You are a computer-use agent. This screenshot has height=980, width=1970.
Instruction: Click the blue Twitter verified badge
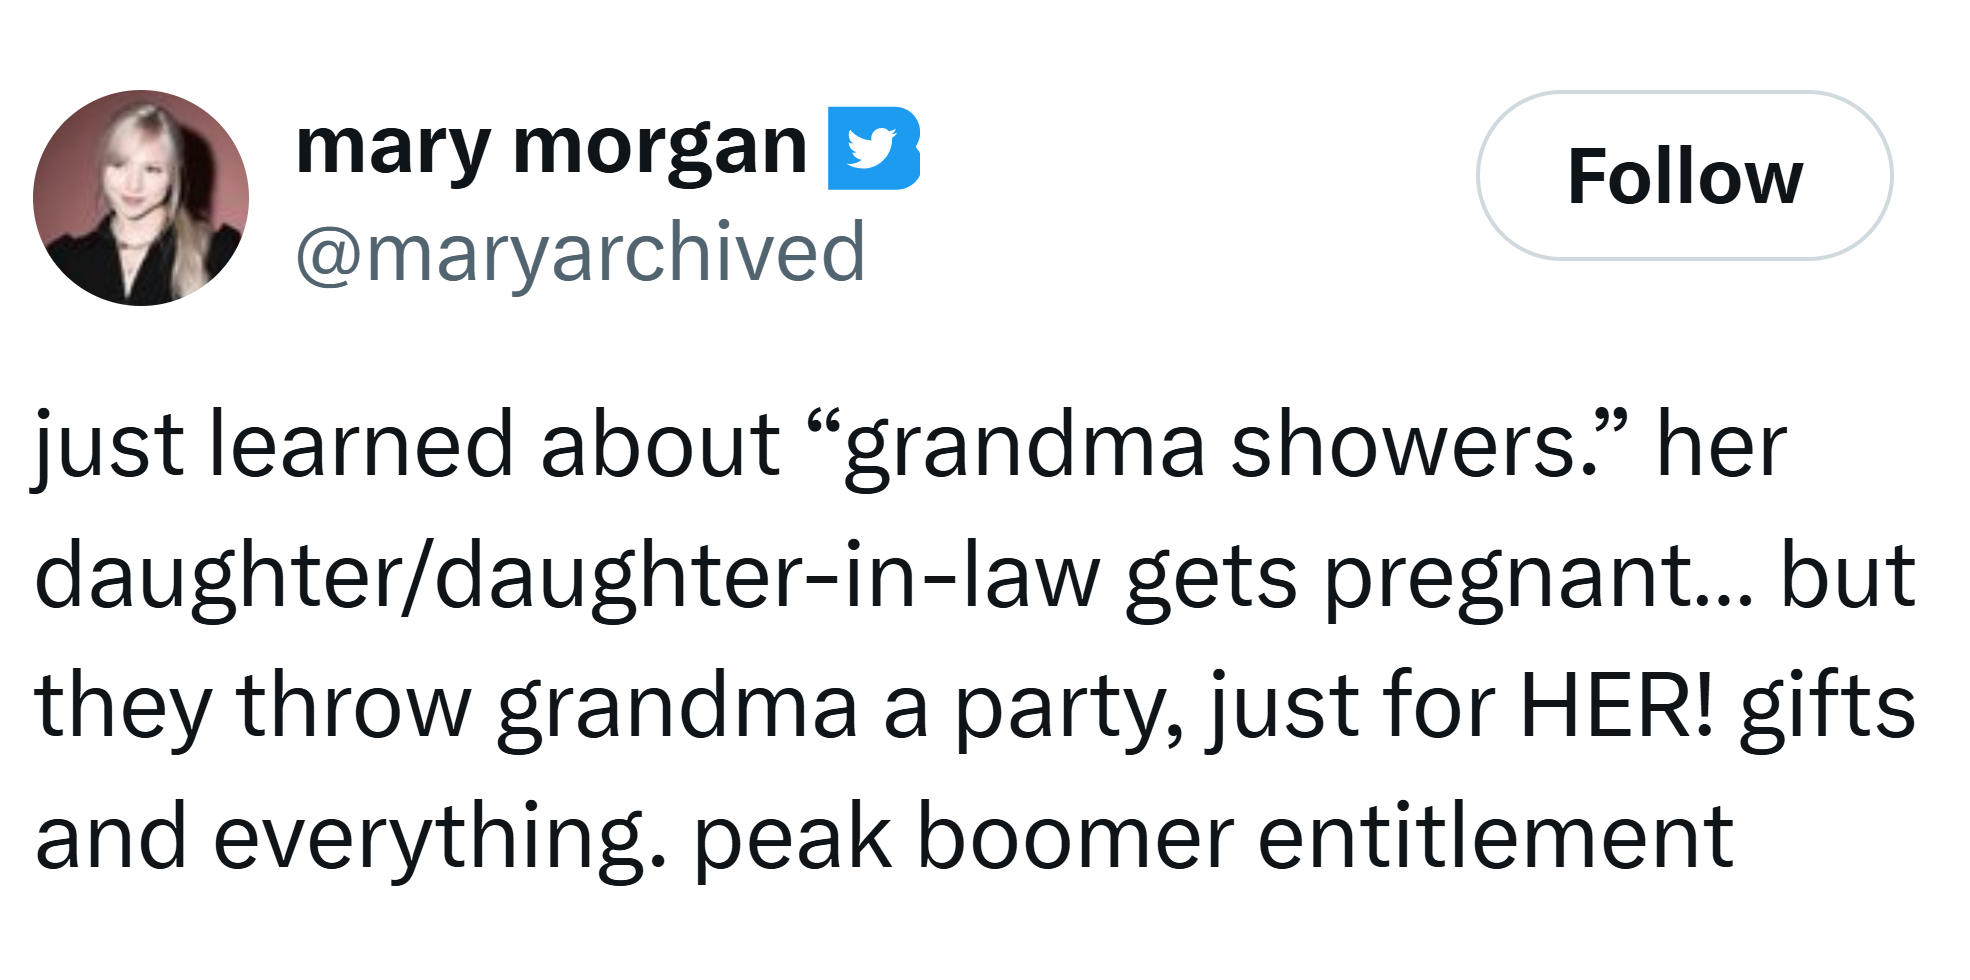tap(873, 148)
